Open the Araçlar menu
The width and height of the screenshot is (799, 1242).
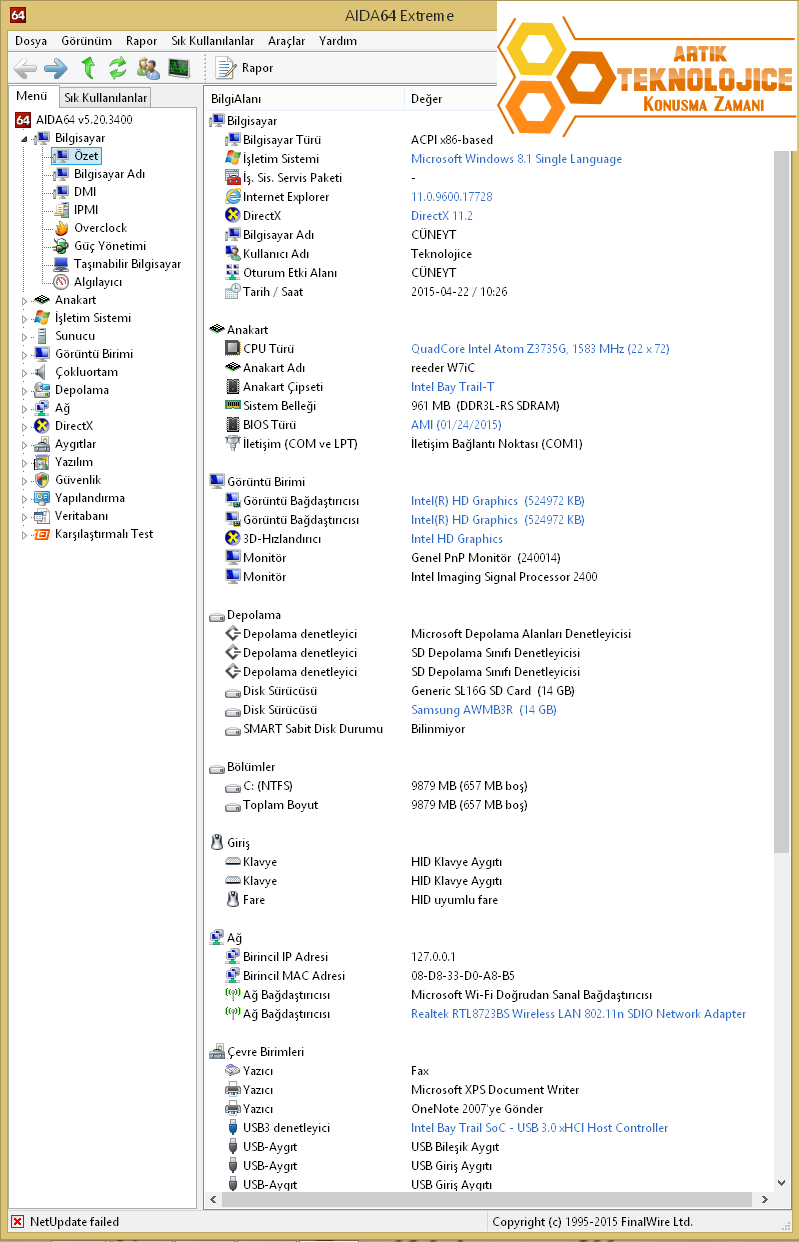click(287, 41)
